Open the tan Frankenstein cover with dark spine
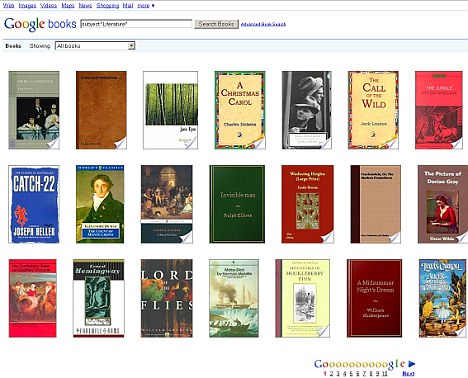The height and width of the screenshot is (378, 468). point(375,204)
